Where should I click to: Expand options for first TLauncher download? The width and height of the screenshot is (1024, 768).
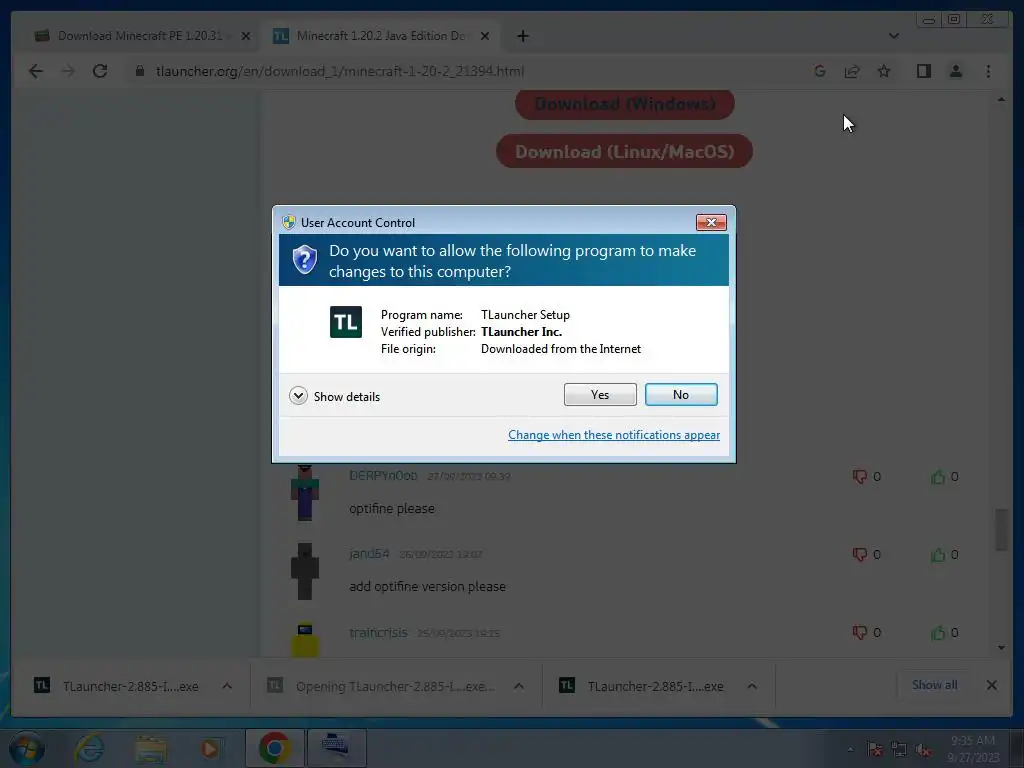[227, 686]
